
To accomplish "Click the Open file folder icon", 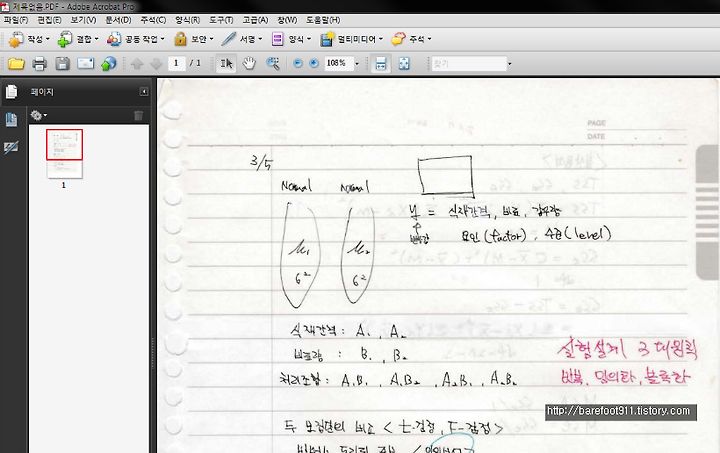I will (16, 64).
